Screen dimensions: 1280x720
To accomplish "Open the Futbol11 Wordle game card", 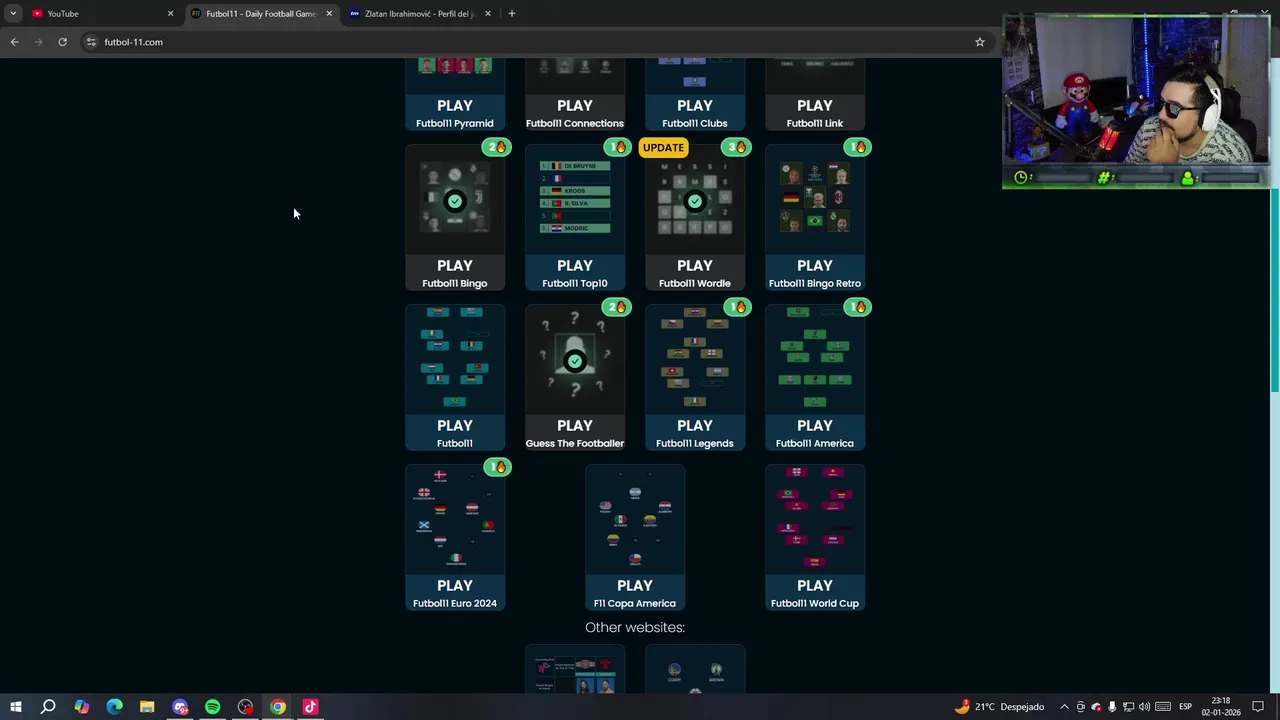I will [695, 218].
